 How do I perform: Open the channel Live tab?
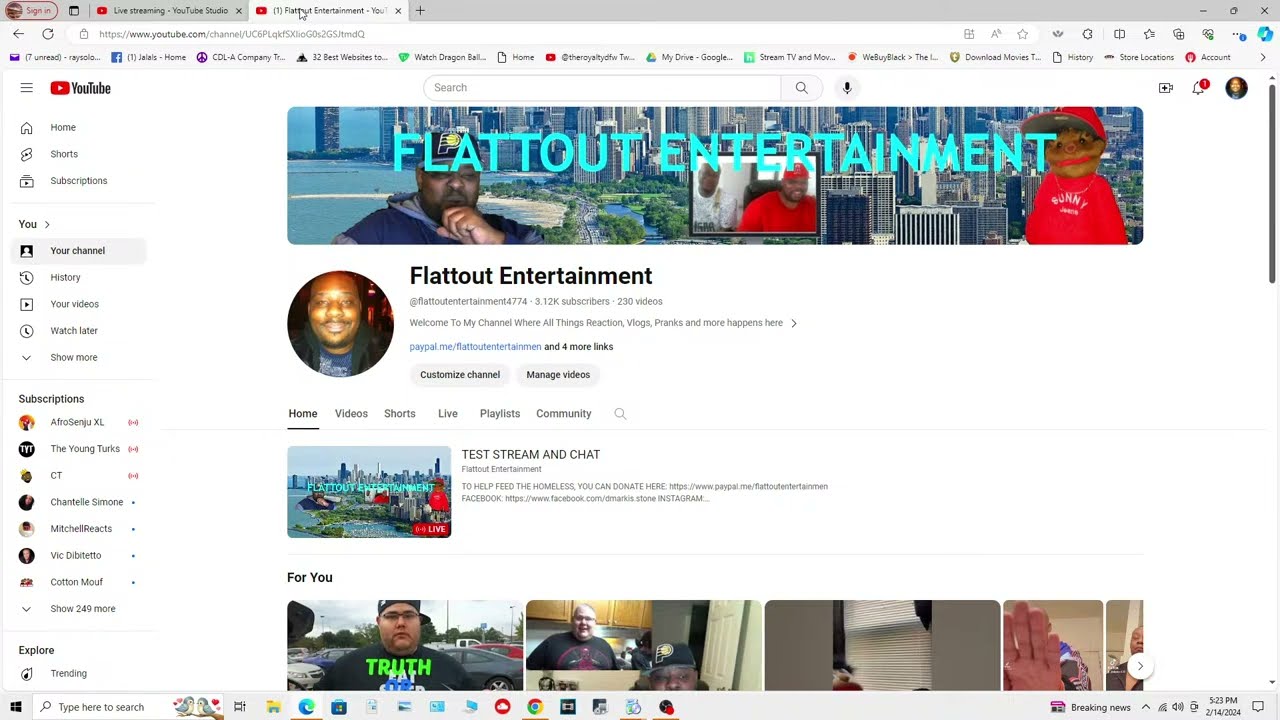448,414
